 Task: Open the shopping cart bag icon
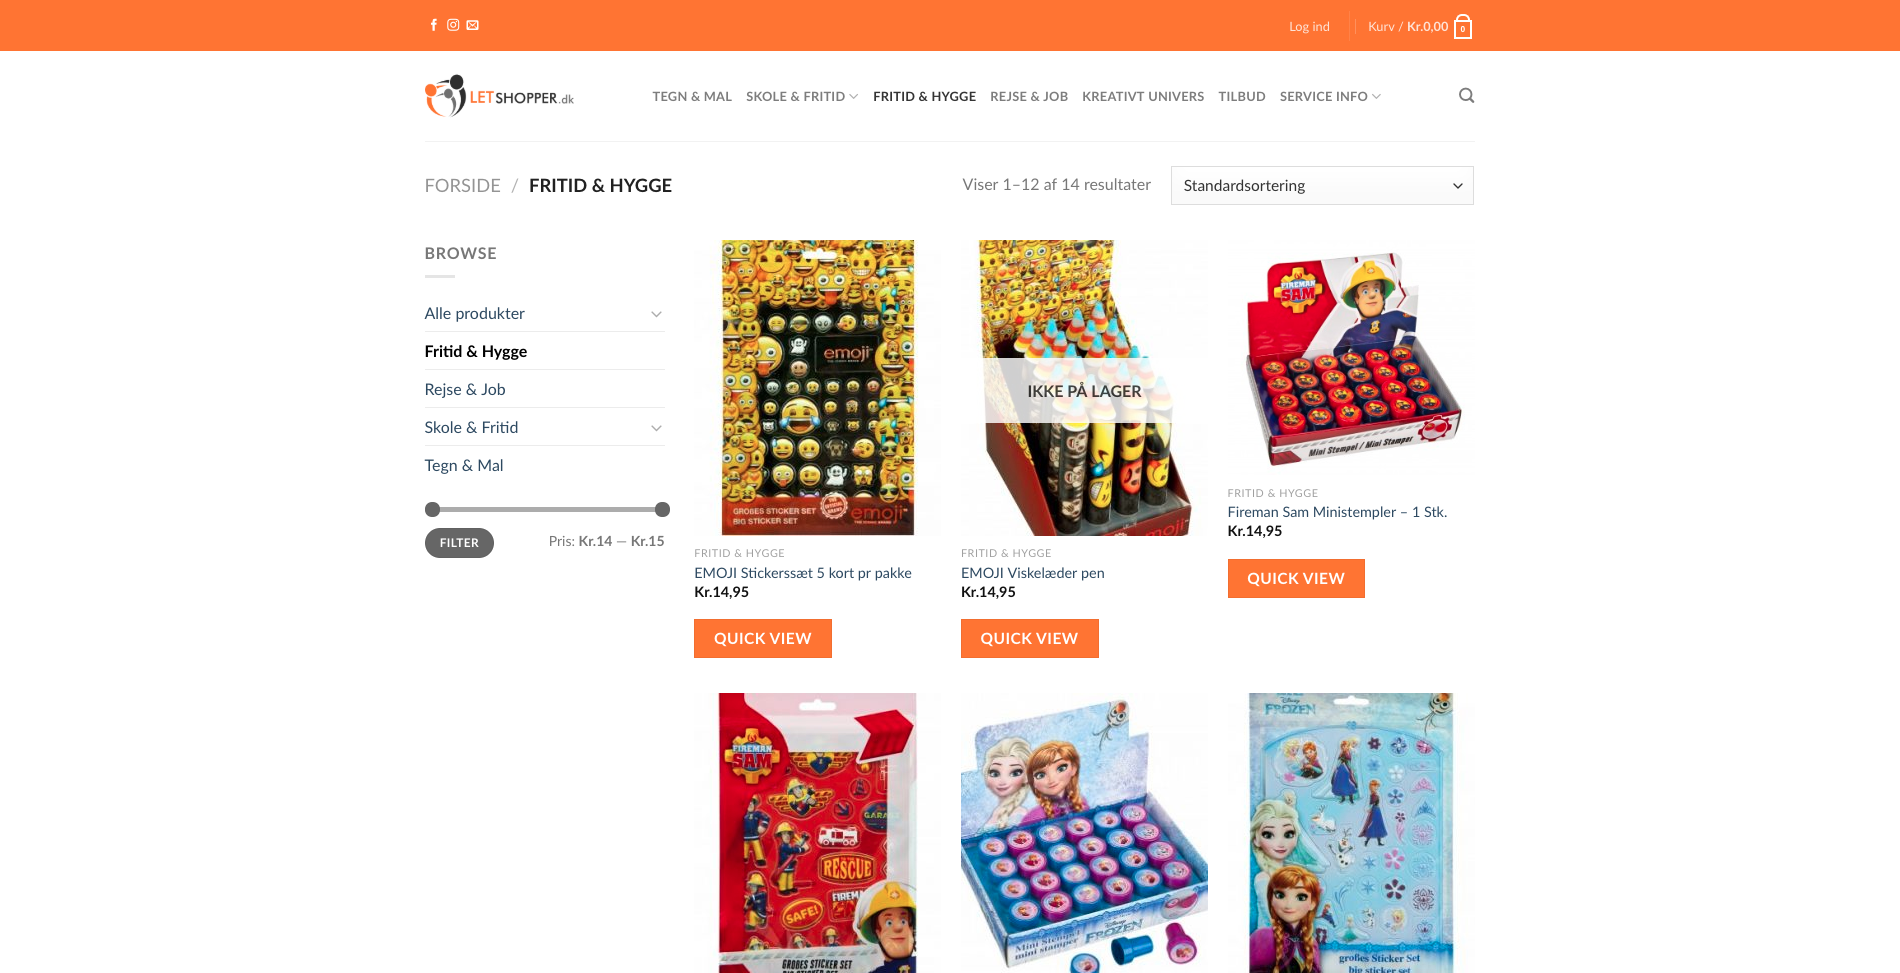tap(1463, 26)
